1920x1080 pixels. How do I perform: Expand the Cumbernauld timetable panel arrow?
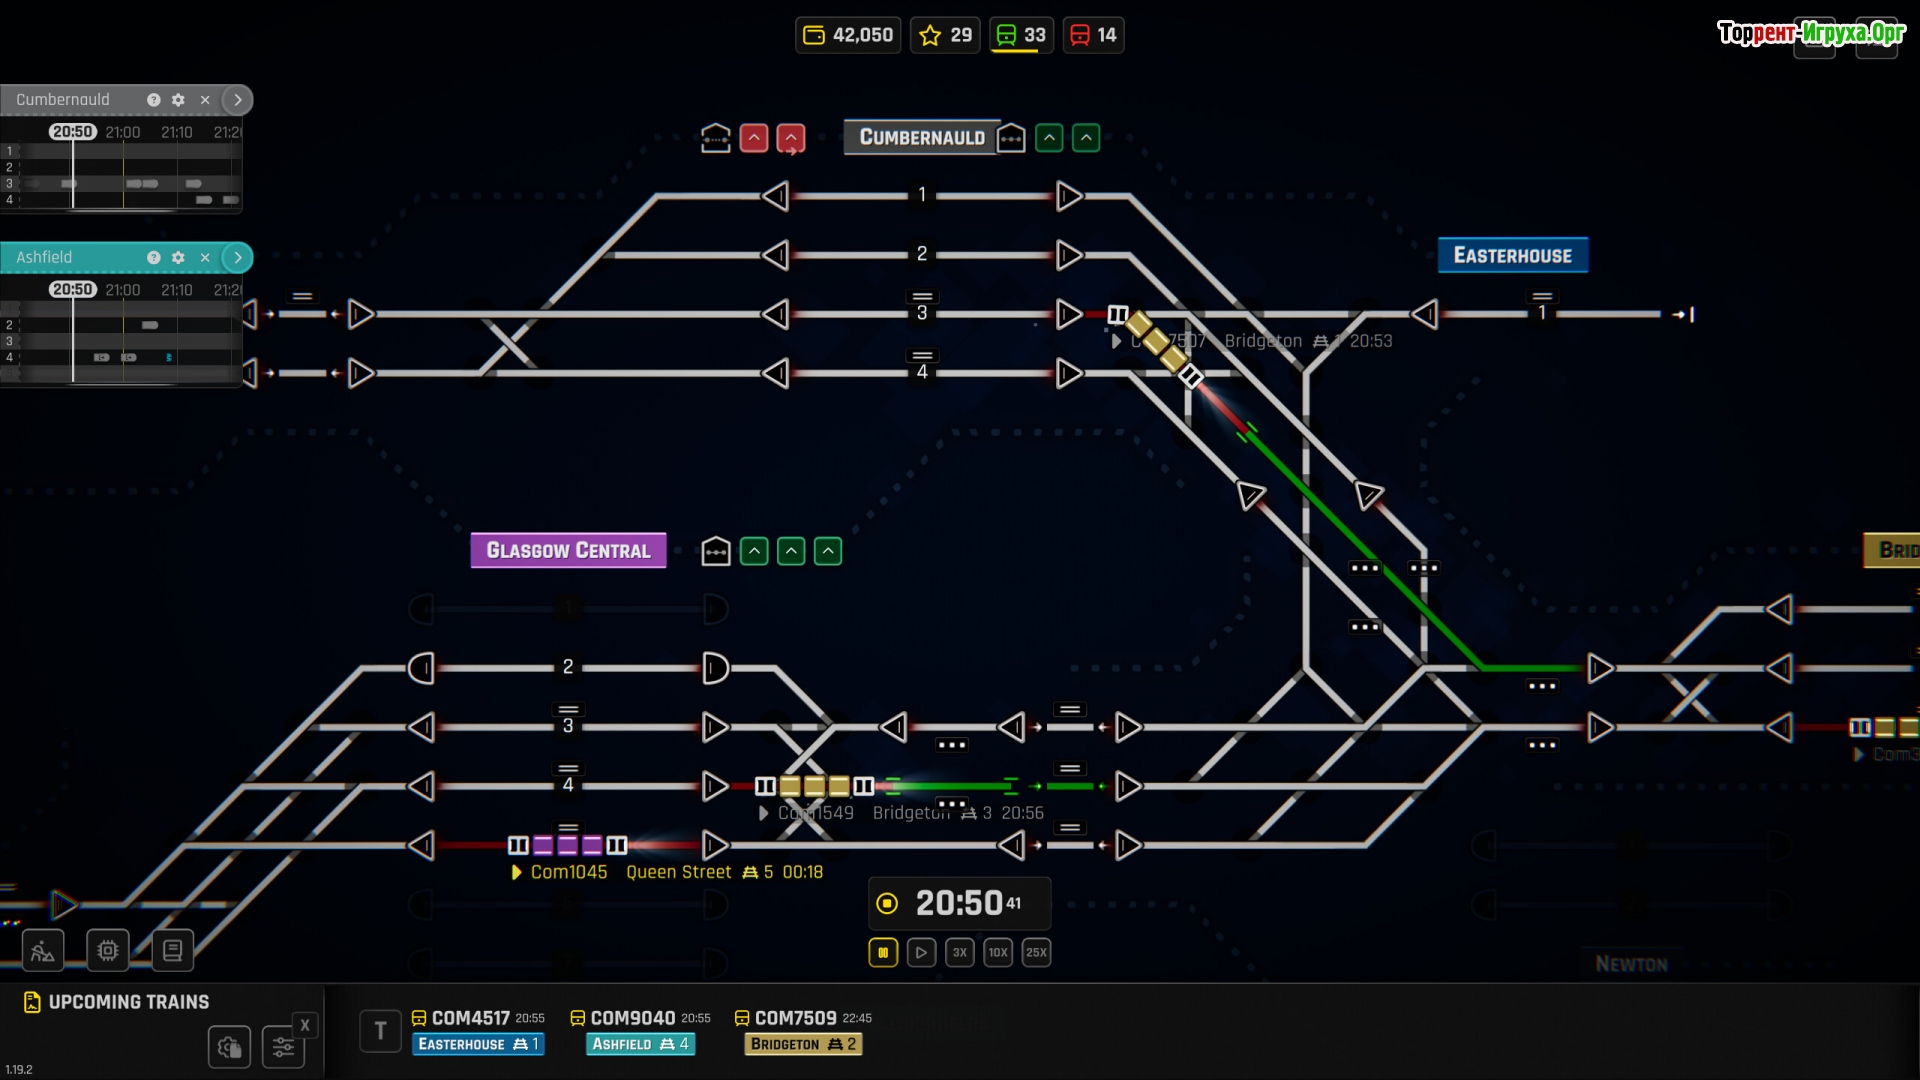point(238,100)
